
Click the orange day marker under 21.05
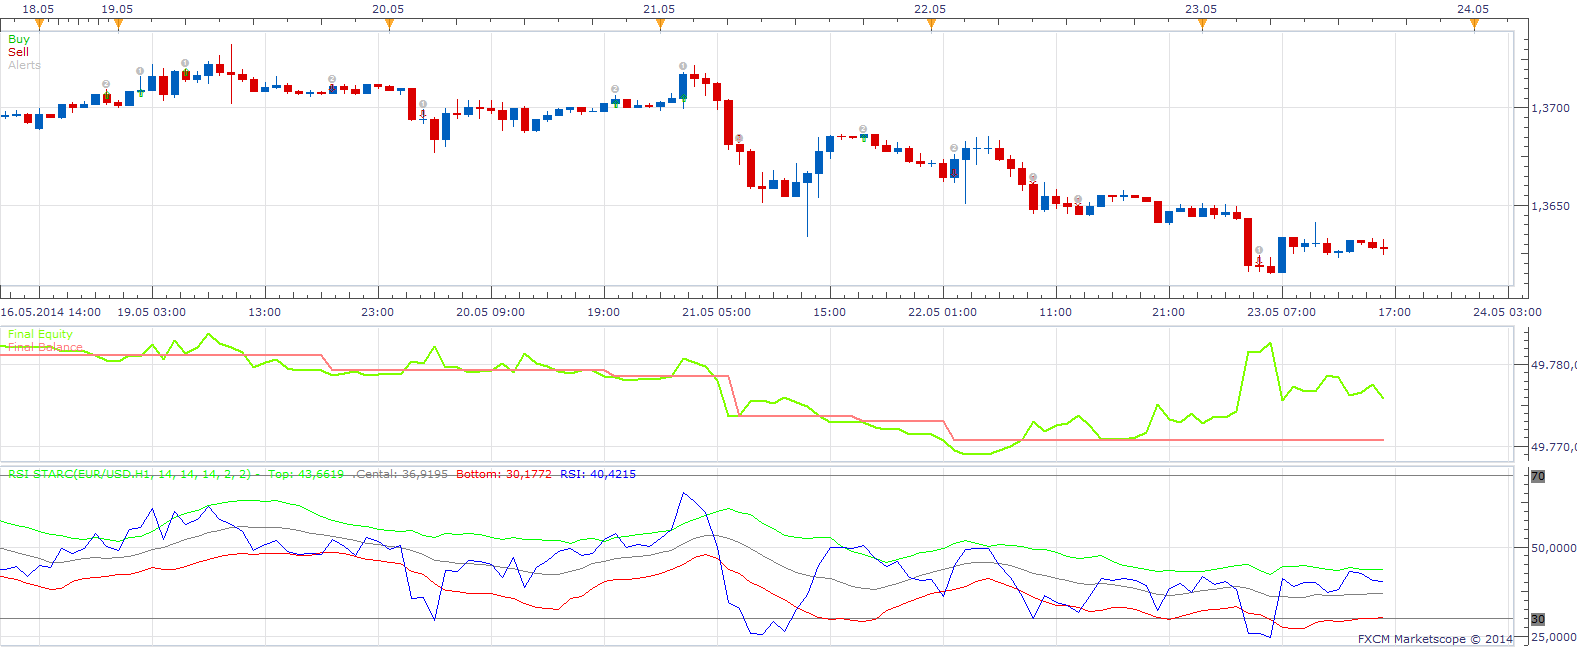pyautogui.click(x=660, y=24)
